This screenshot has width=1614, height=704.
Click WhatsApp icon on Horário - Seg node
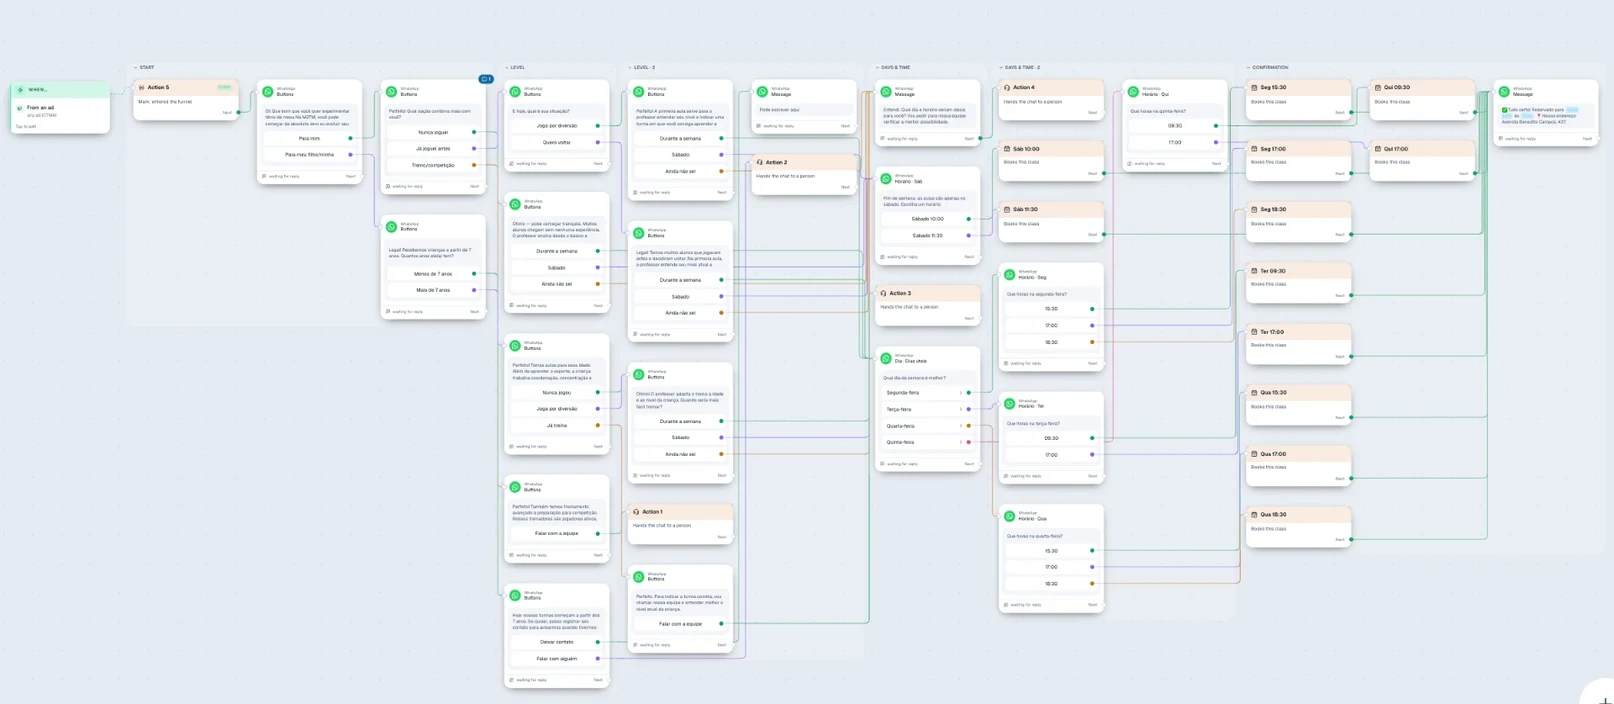1009,275
